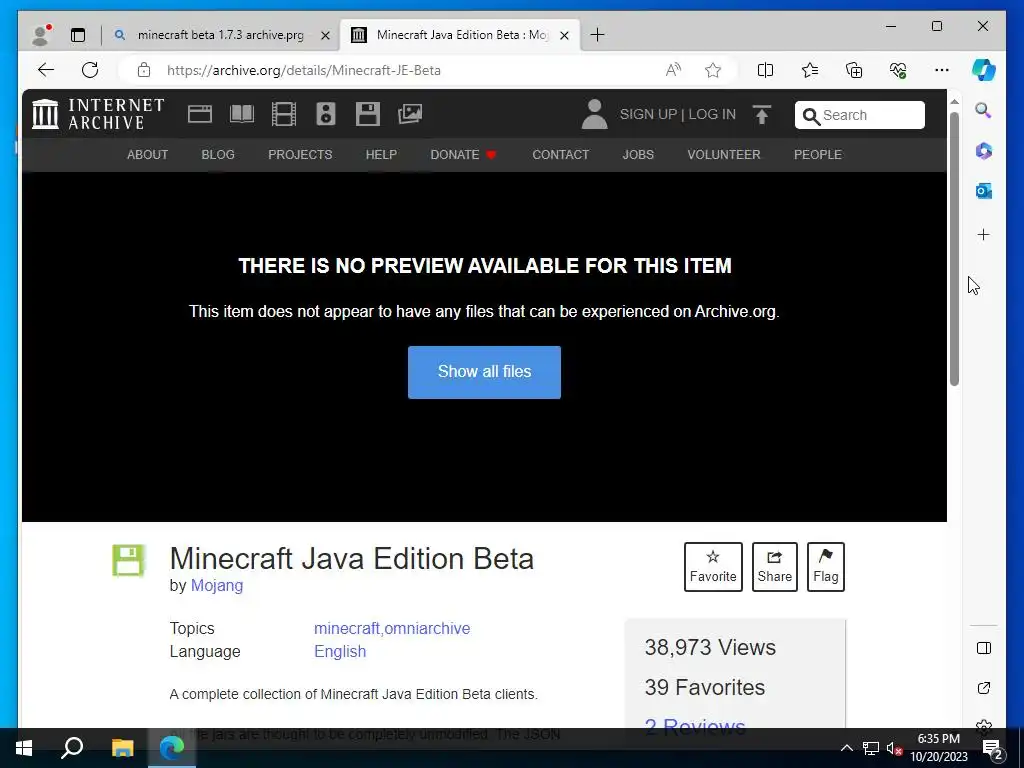Refresh the page
The height and width of the screenshot is (768, 1024).
click(x=90, y=70)
